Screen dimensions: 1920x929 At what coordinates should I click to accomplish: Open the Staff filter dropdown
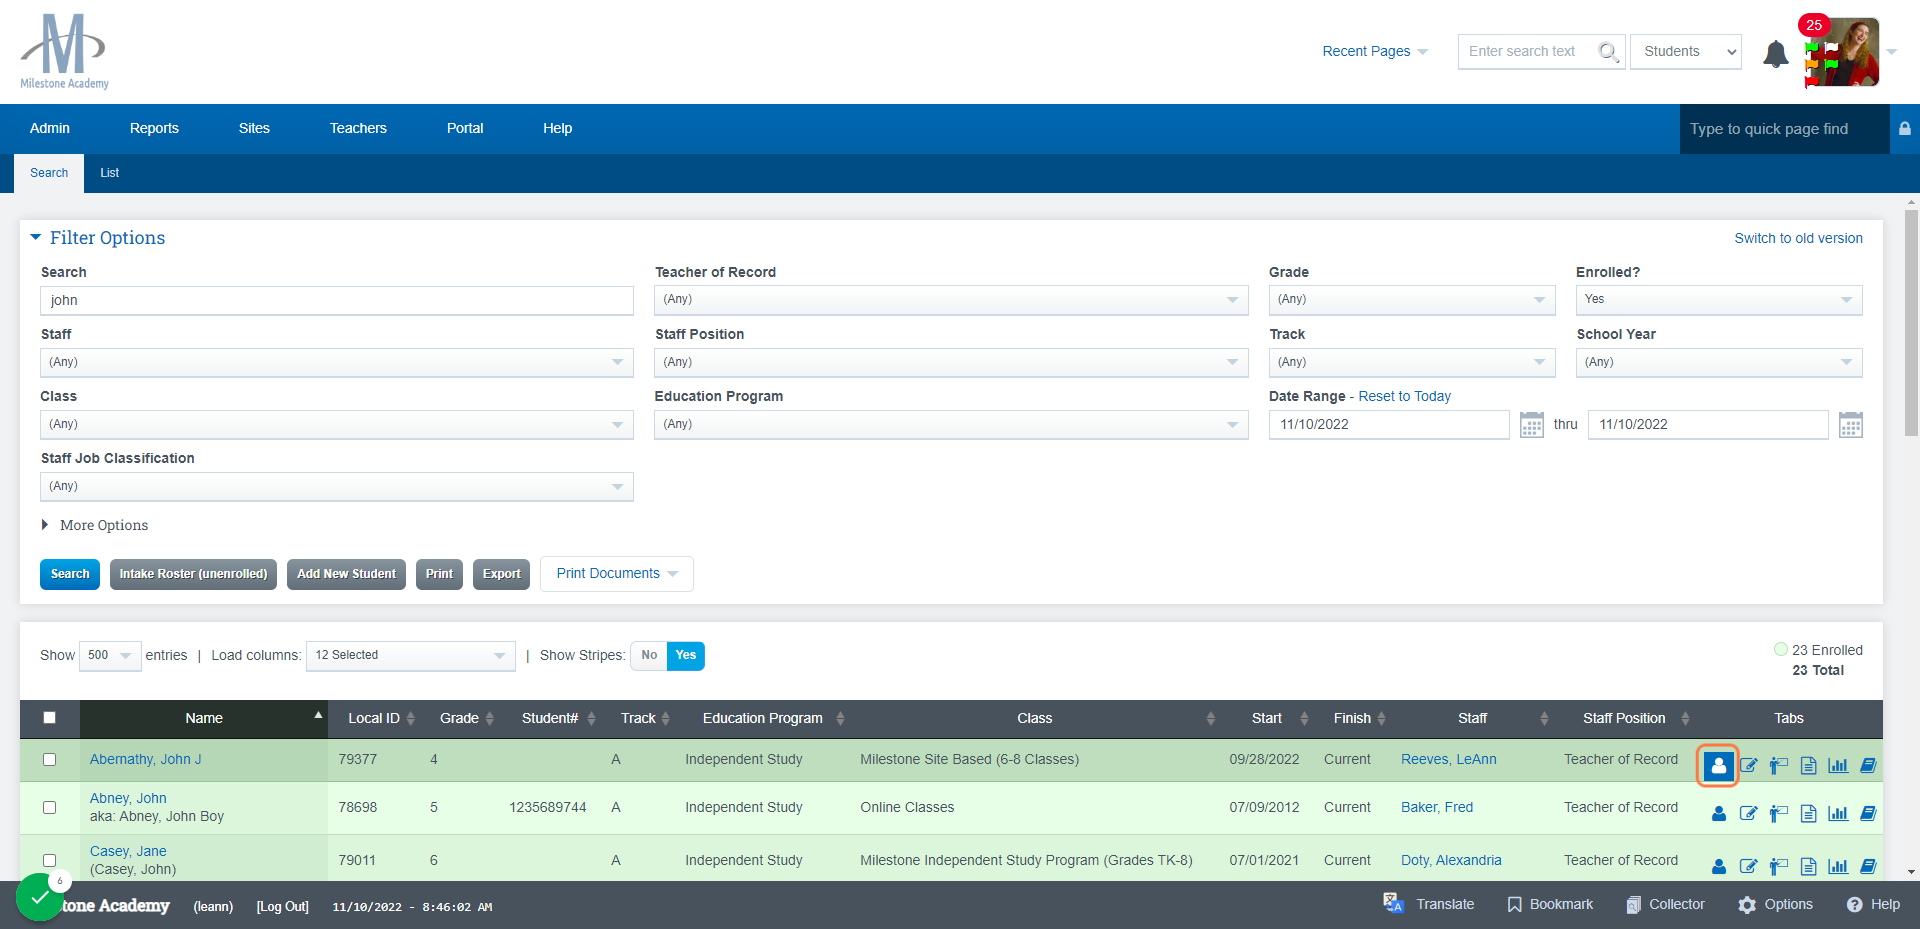point(337,362)
